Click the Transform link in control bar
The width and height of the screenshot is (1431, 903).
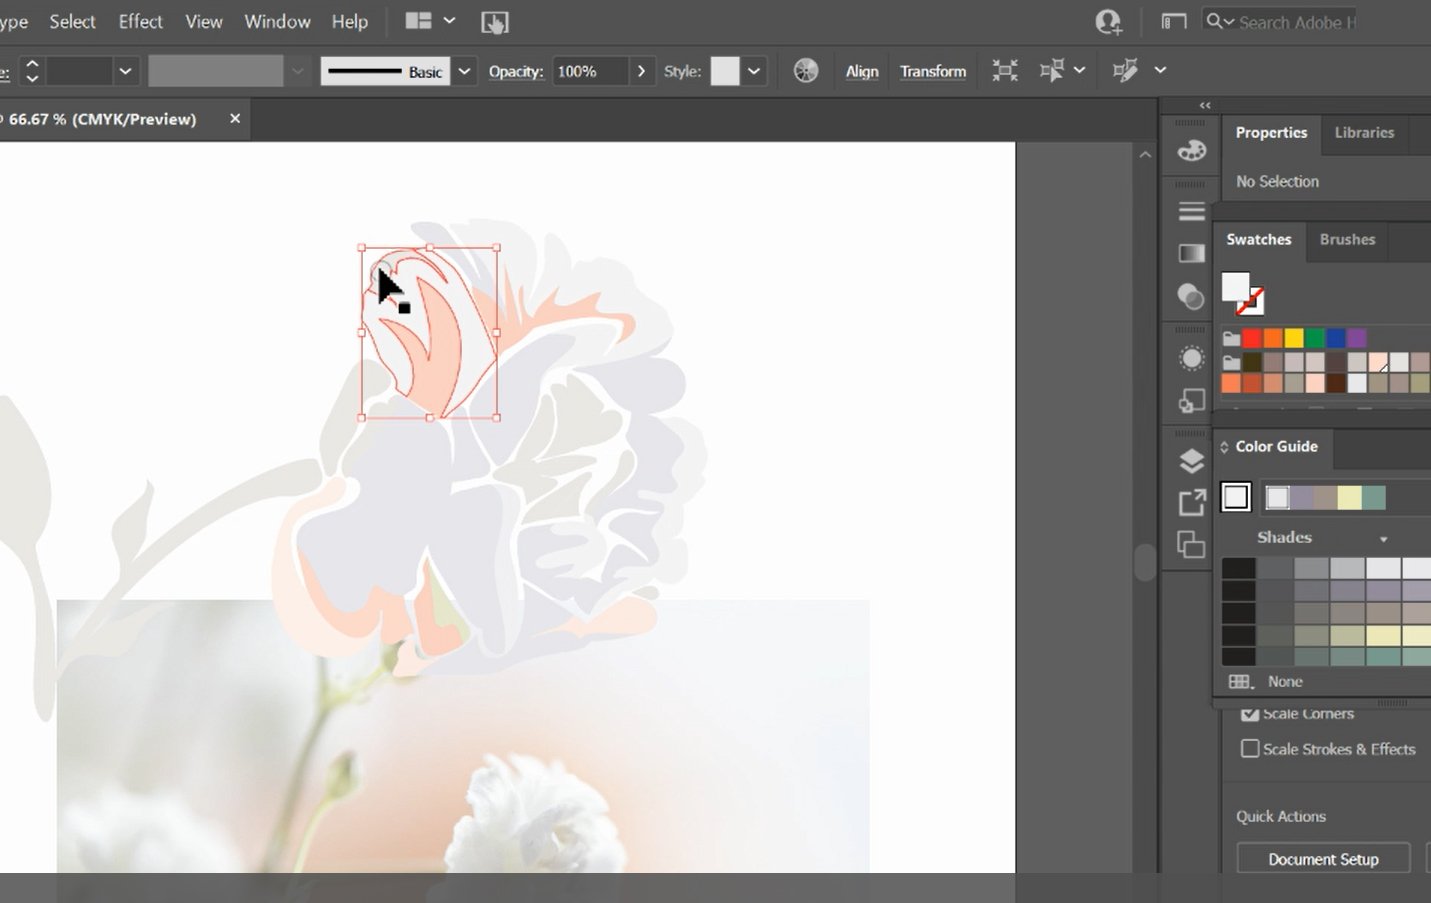tap(932, 71)
